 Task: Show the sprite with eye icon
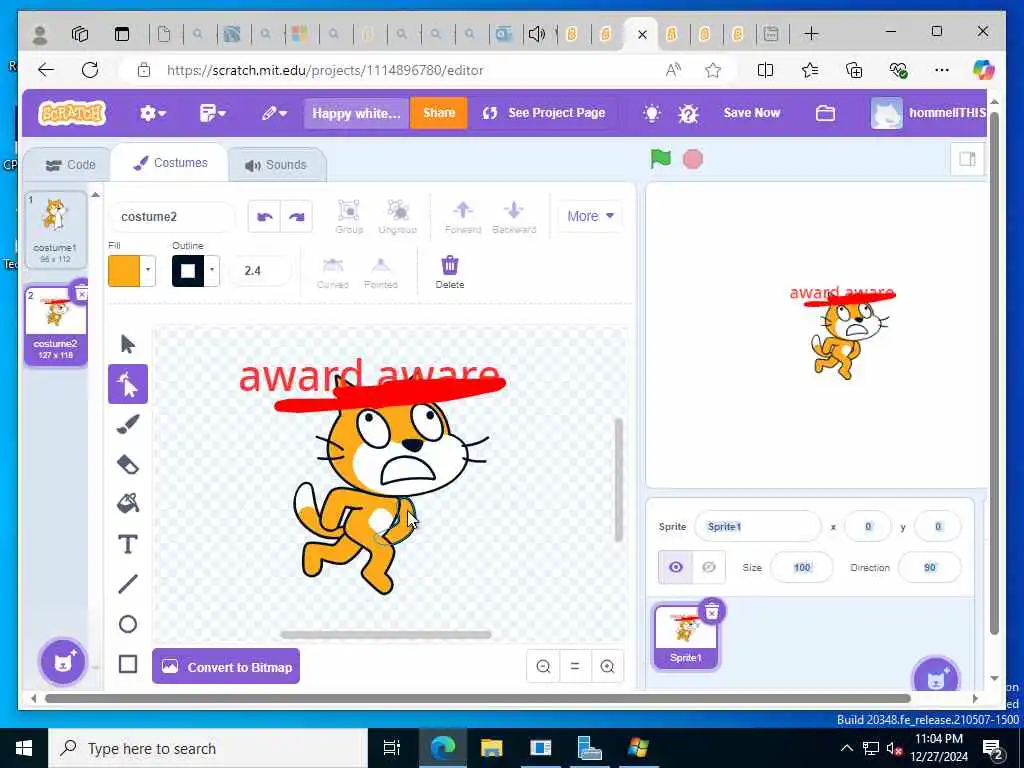676,567
